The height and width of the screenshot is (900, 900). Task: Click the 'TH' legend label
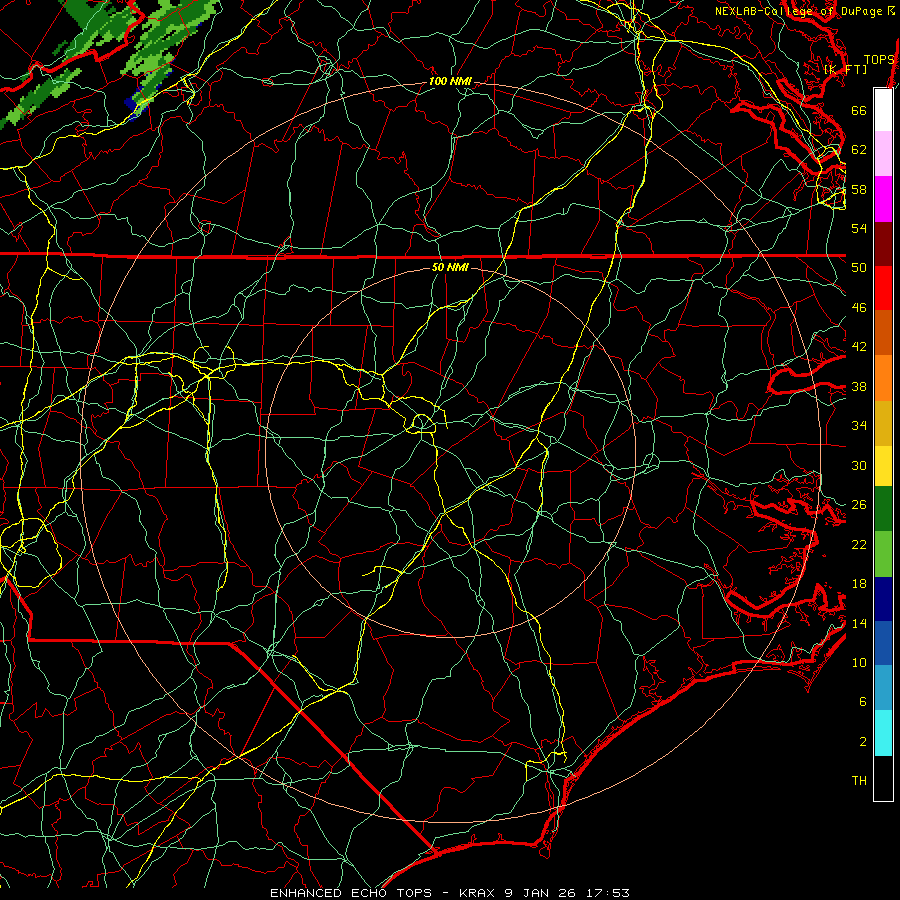point(859,781)
